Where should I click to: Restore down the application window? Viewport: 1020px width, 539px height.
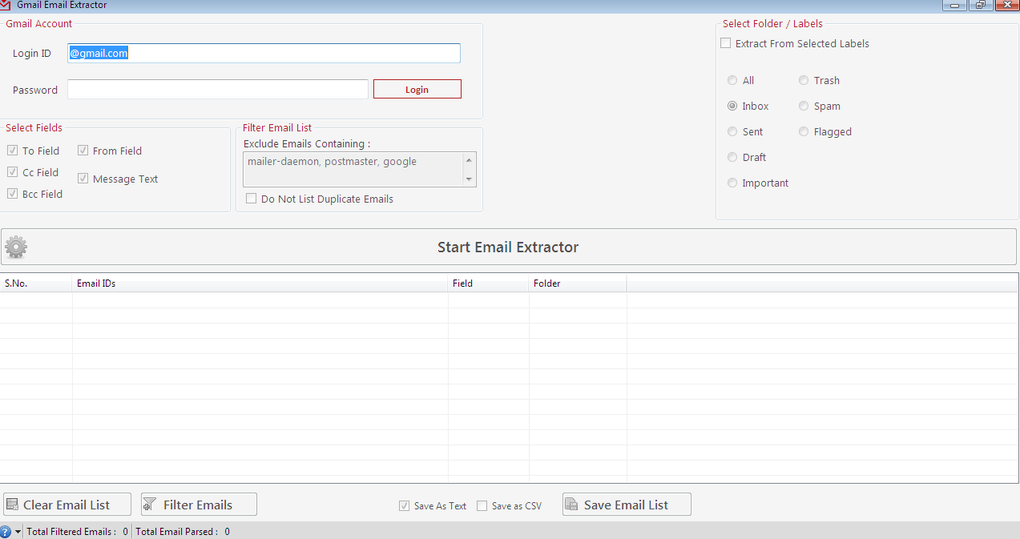[x=980, y=5]
